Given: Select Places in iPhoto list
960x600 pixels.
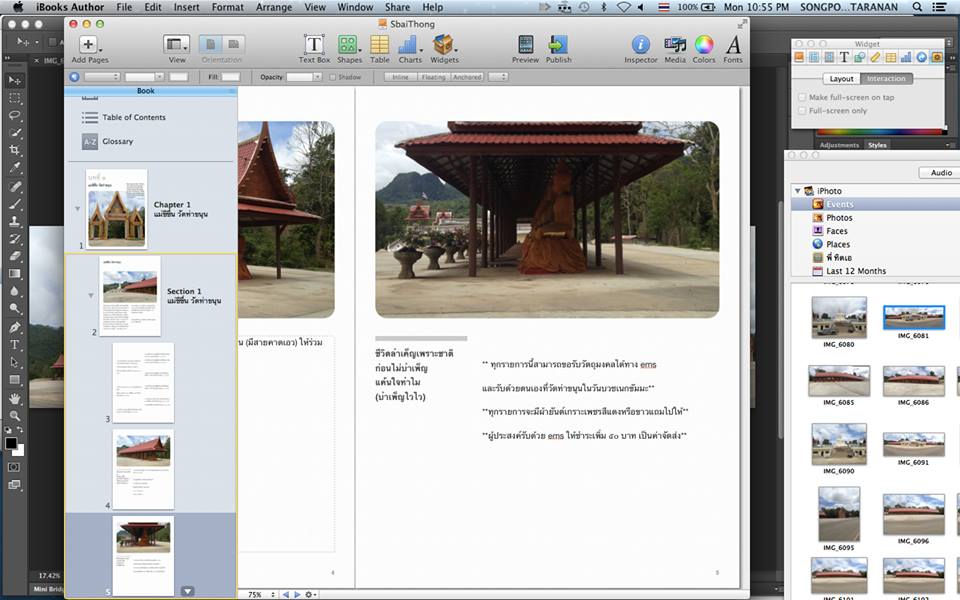Looking at the screenshot, I should tap(838, 244).
